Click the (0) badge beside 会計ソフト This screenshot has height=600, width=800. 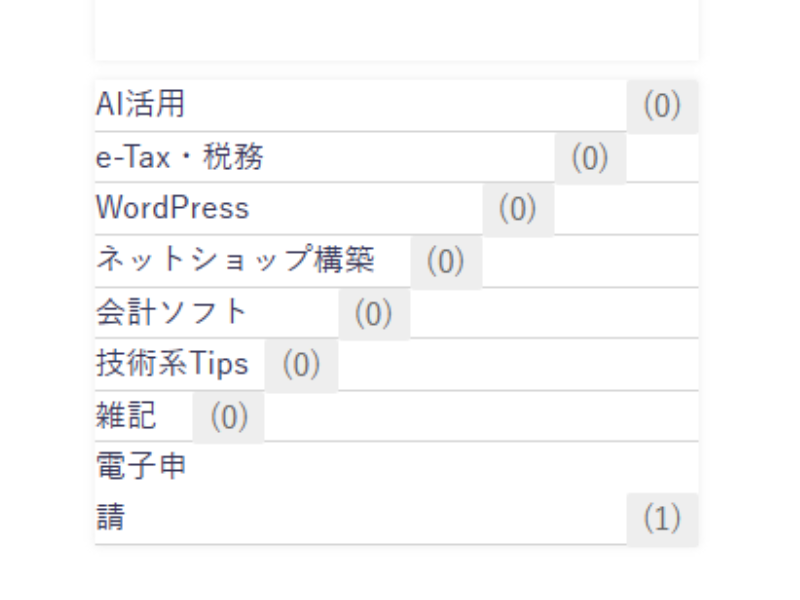(x=374, y=314)
